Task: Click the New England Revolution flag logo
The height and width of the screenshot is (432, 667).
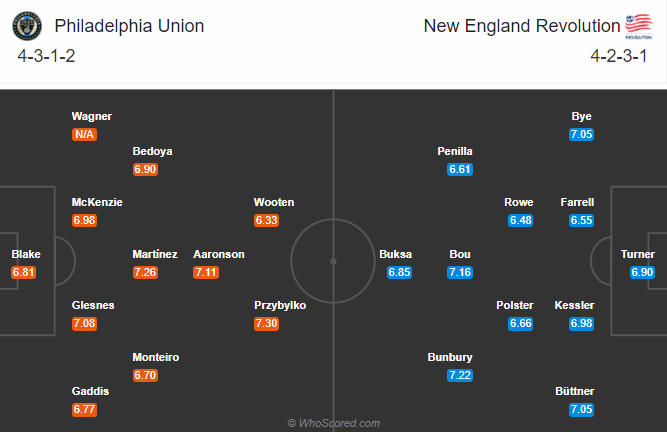Action: tap(638, 26)
